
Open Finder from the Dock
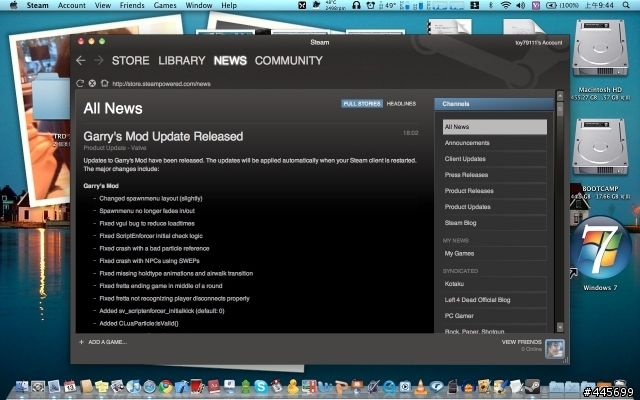[22, 386]
